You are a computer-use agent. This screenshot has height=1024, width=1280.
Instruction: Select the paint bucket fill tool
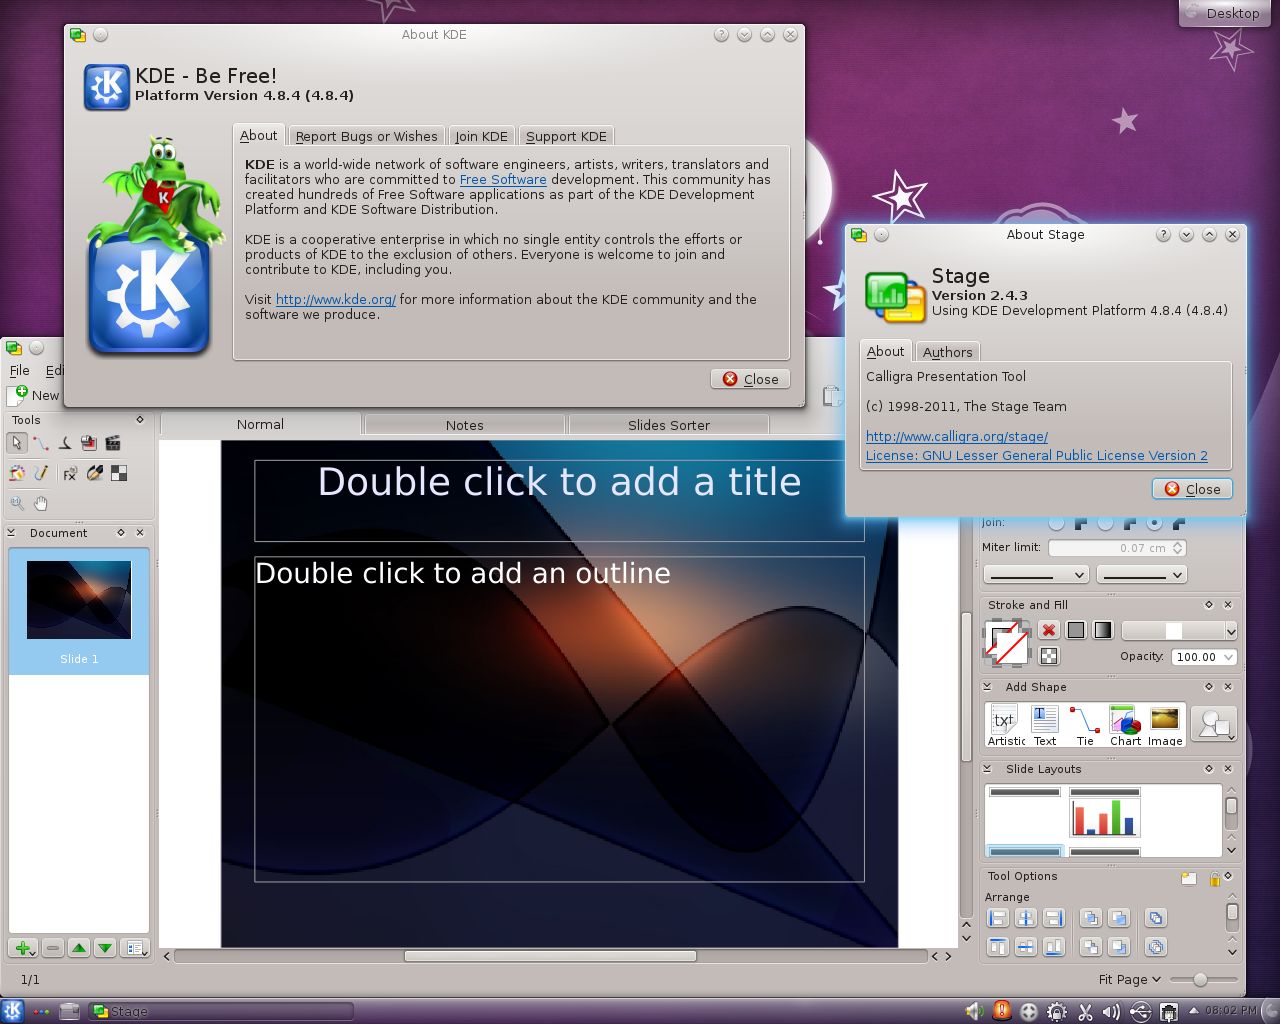17,473
